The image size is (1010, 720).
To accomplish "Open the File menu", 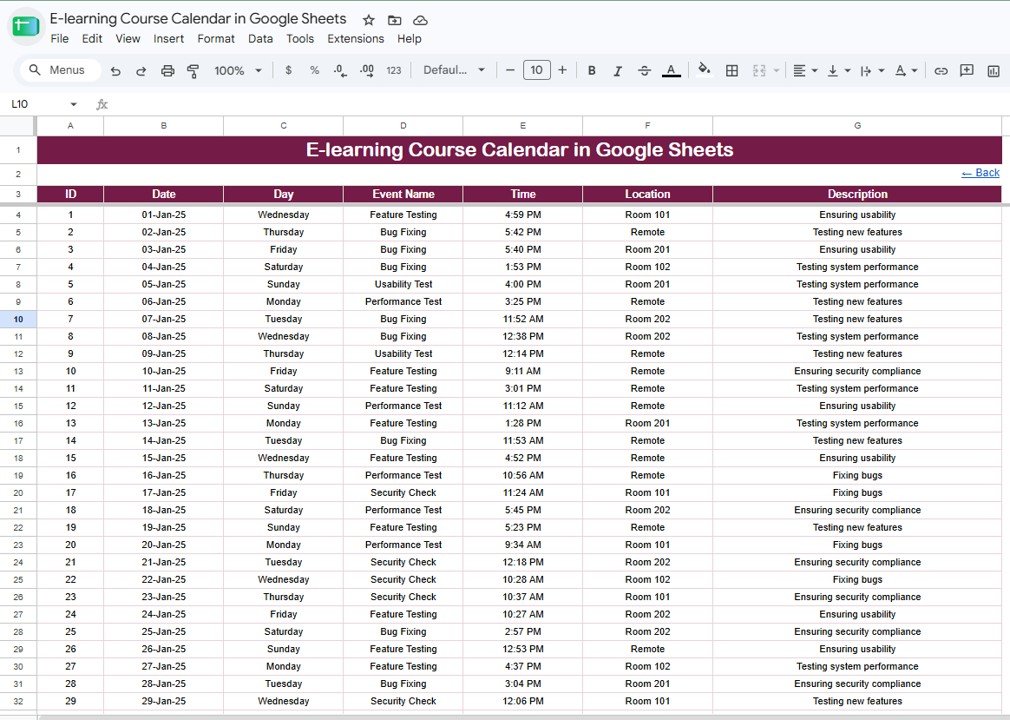I will pos(59,39).
